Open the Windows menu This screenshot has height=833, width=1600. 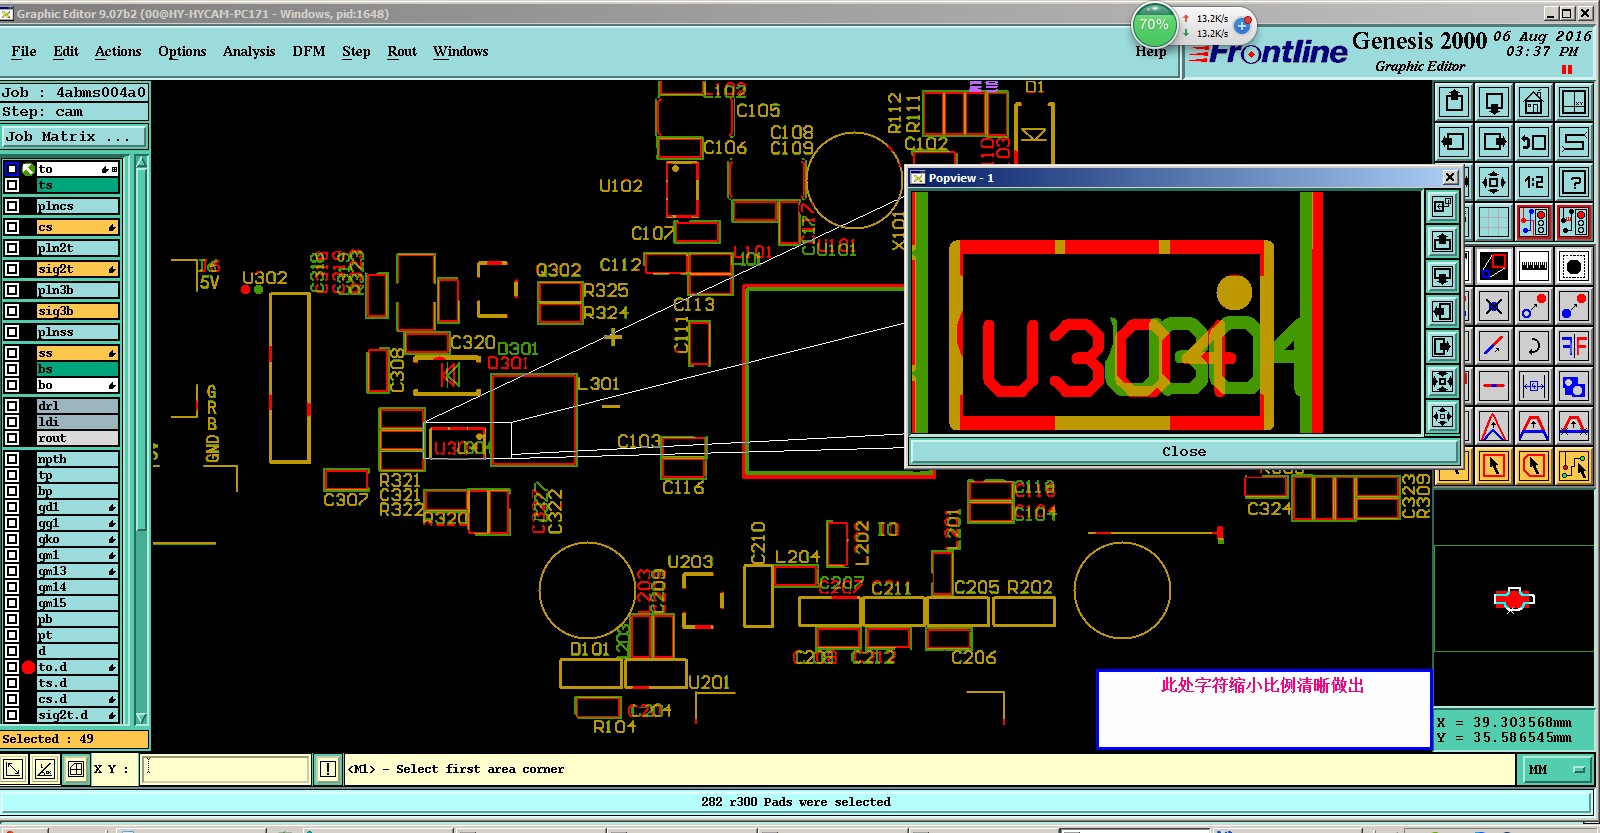pos(461,52)
